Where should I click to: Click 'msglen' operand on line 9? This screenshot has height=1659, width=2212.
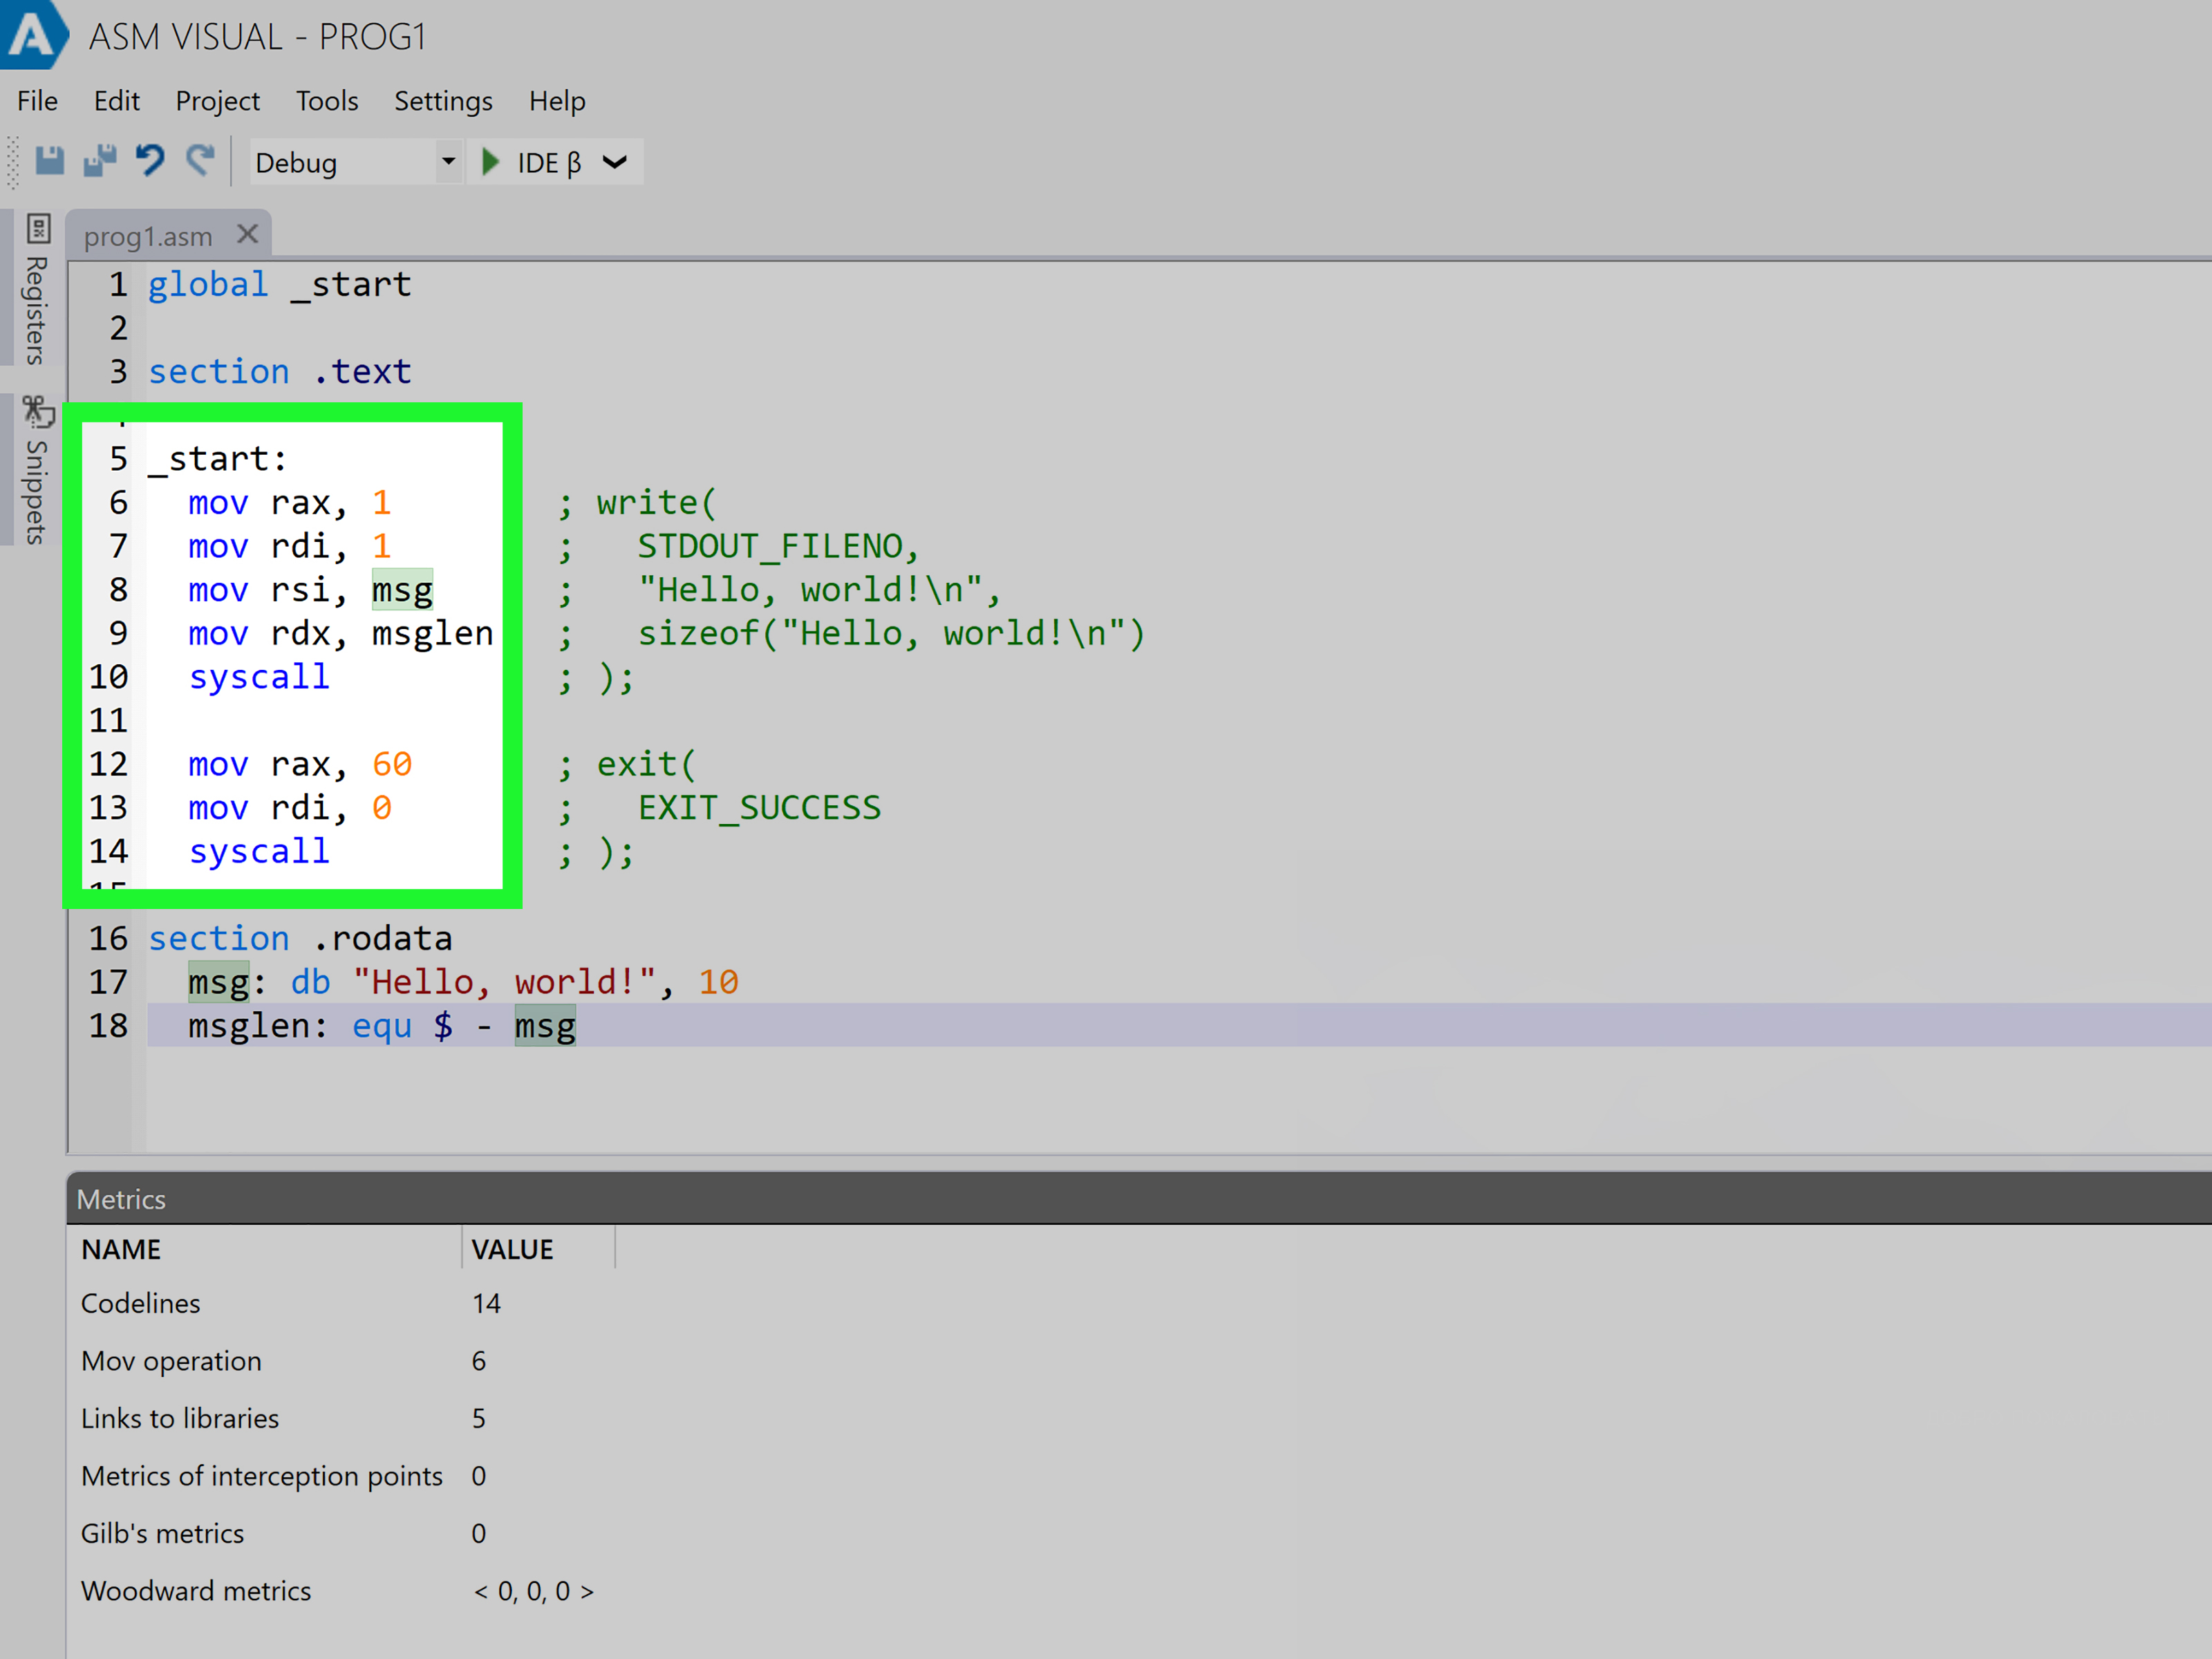[x=433, y=634]
